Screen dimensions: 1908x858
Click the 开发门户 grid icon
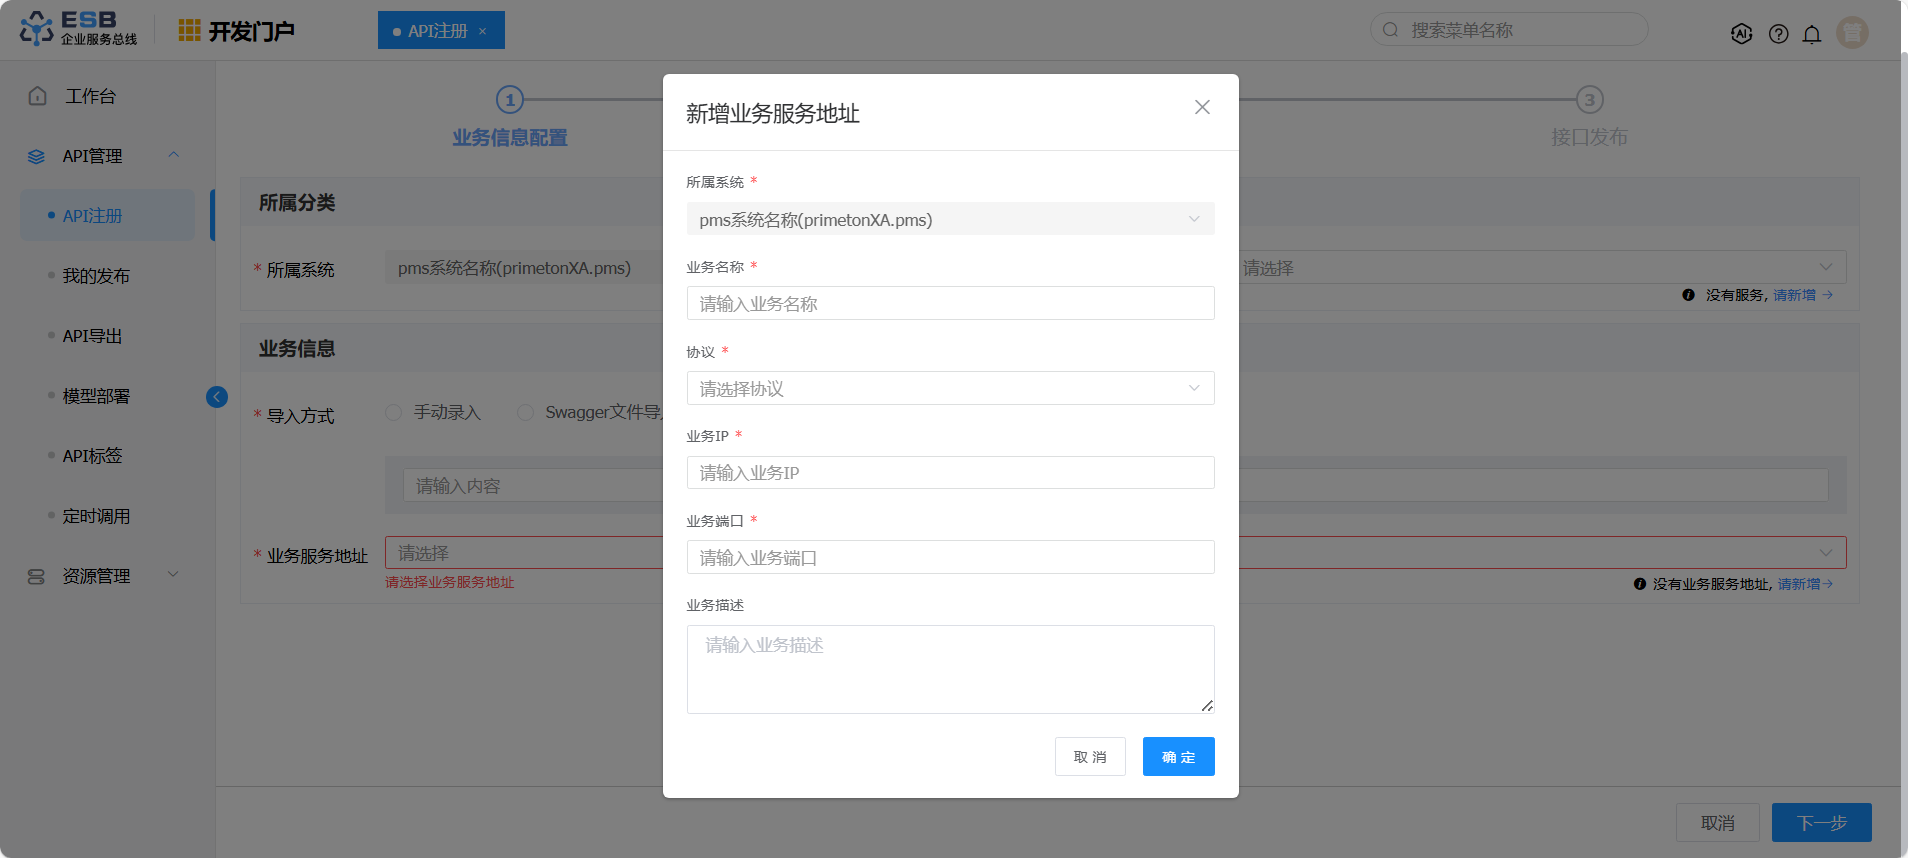189,31
